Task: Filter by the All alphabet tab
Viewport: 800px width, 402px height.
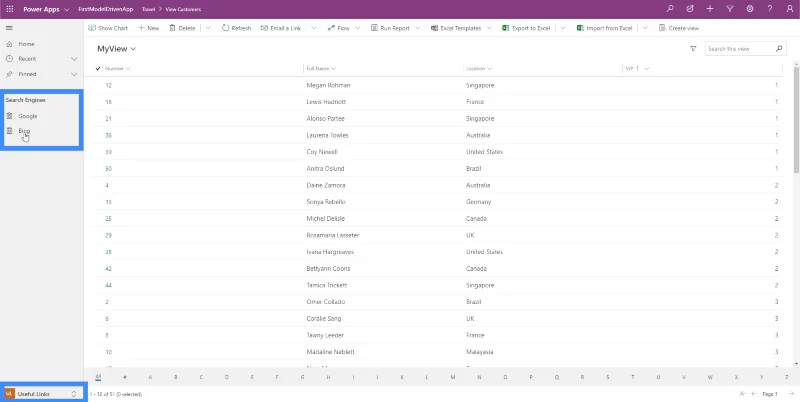Action: click(x=98, y=377)
